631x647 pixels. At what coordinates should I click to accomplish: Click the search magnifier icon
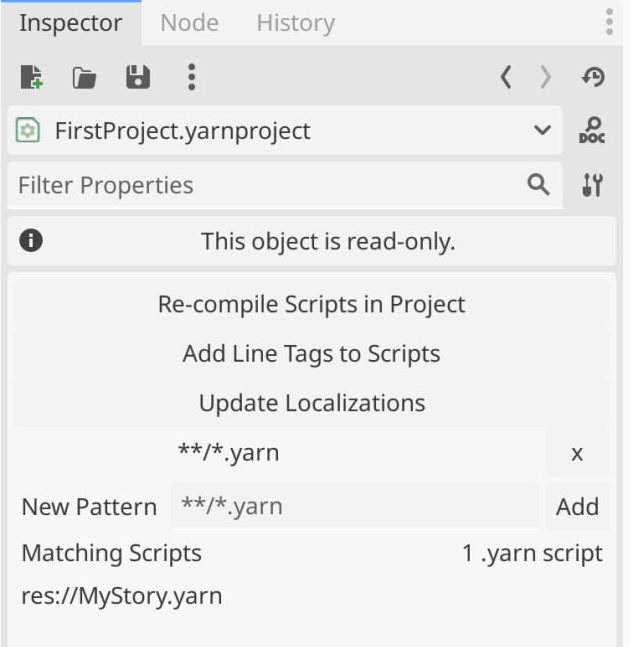pos(538,184)
